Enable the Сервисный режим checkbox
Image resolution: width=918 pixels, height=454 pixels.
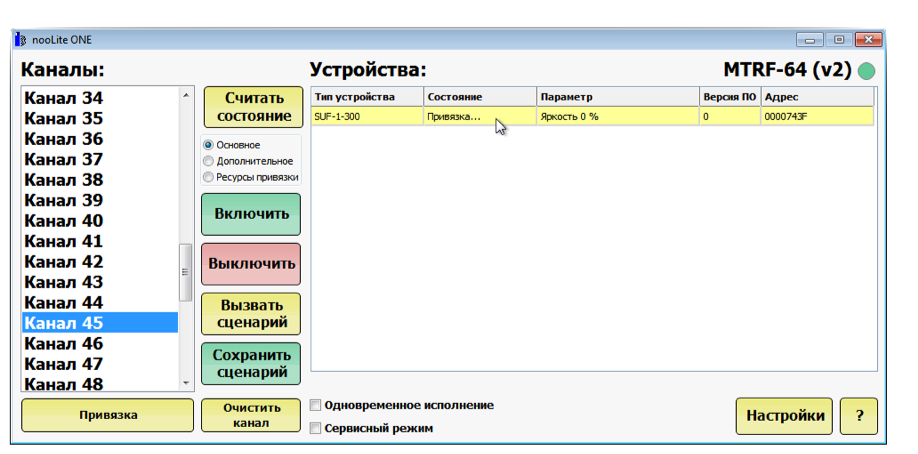tap(316, 428)
